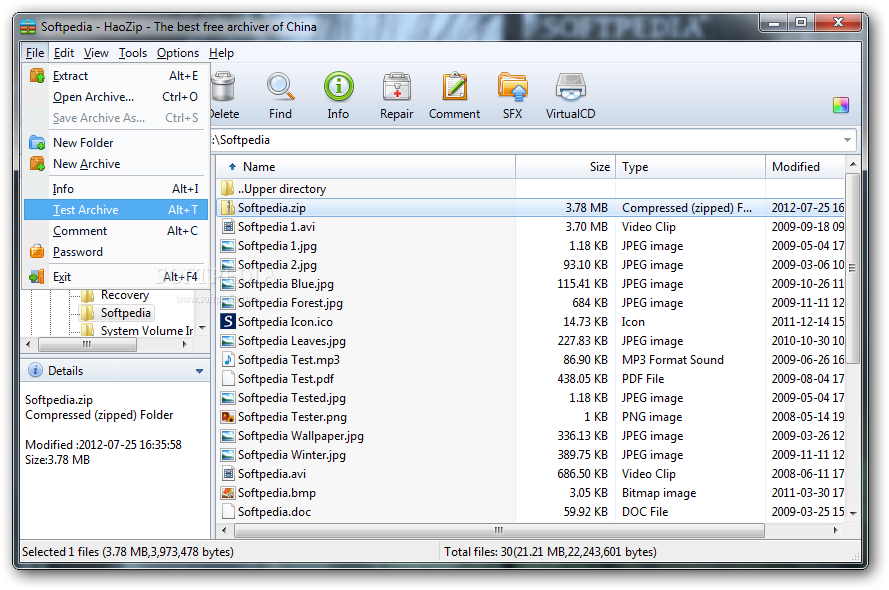Select Softpedia Tested.jpg file name
Image resolution: width=889 pixels, height=590 pixels.
(x=291, y=398)
